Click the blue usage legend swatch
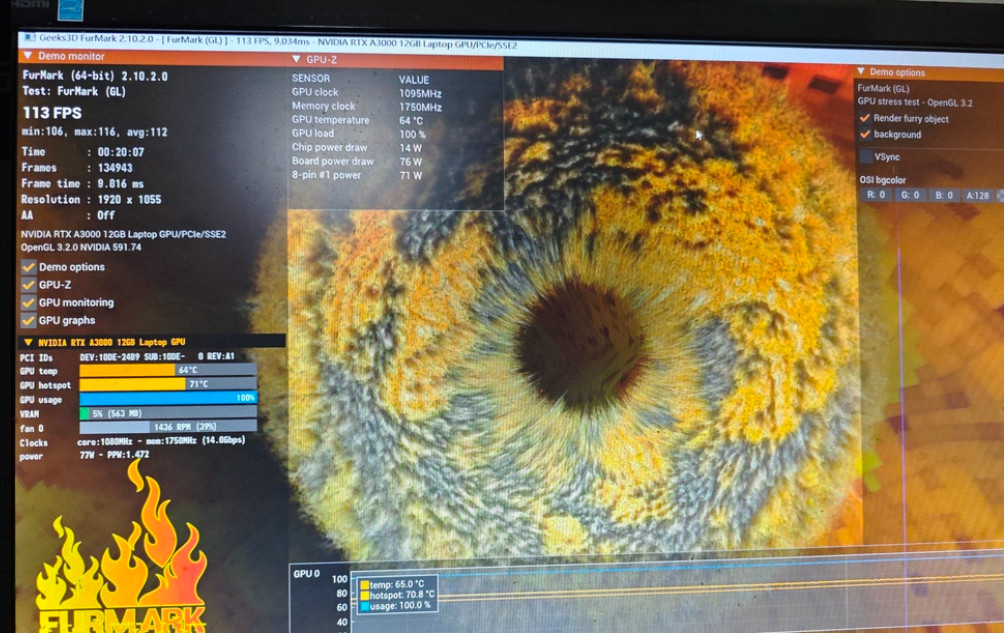The height and width of the screenshot is (633, 1004). point(364,605)
